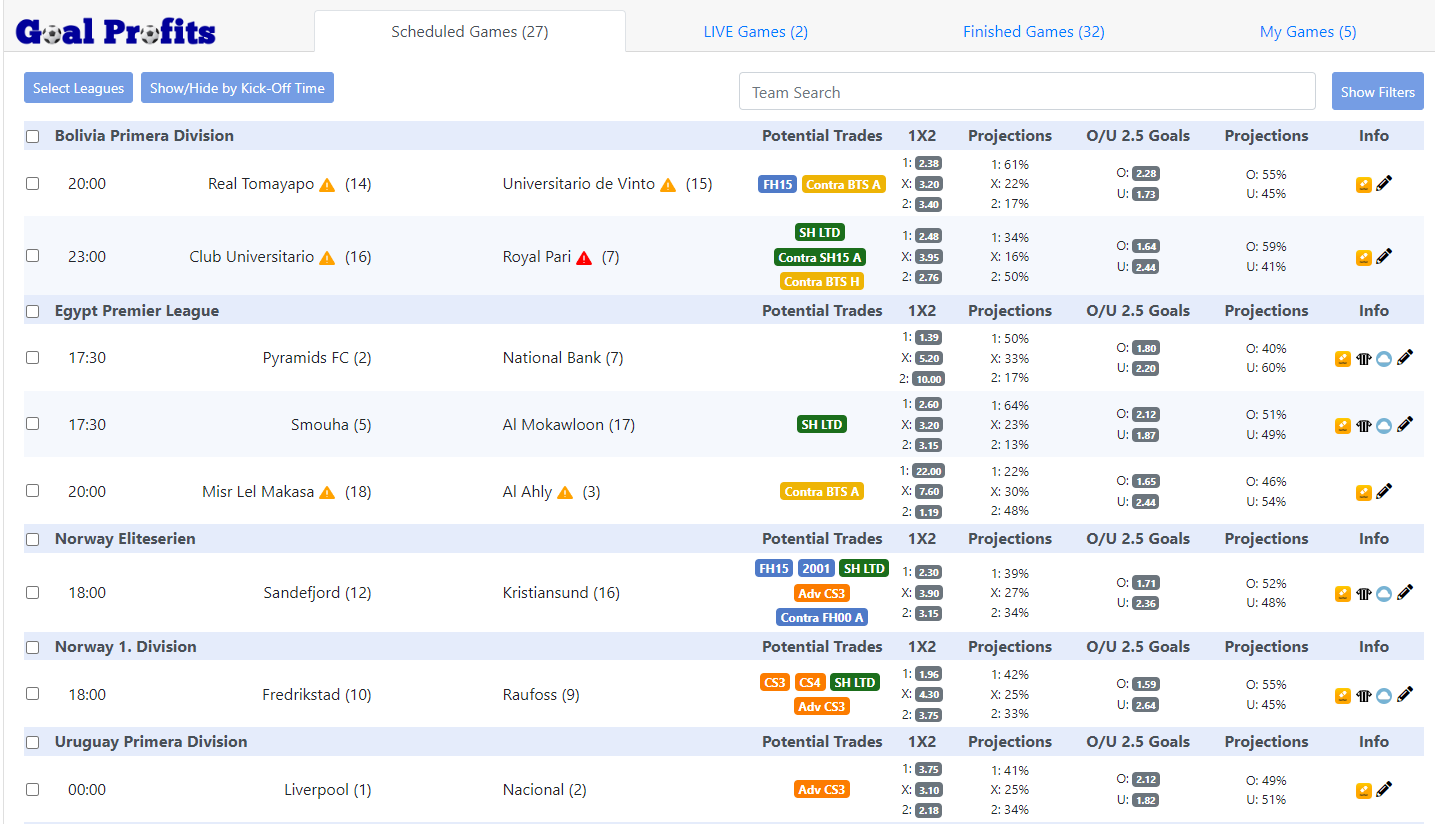Open weather cloud icon for Sandefjord match
Image resolution: width=1435 pixels, height=824 pixels.
(1384, 593)
